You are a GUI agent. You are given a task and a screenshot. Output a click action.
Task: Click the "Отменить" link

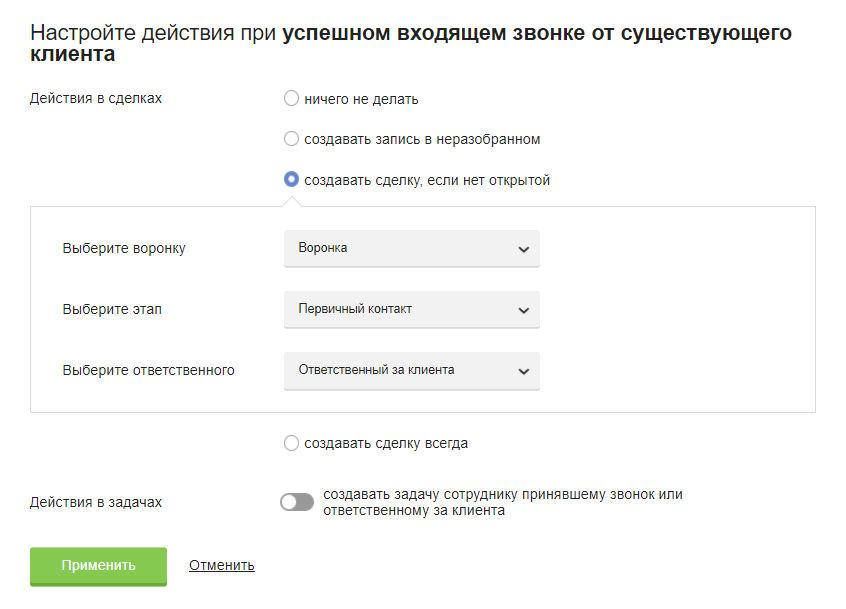[x=222, y=565]
